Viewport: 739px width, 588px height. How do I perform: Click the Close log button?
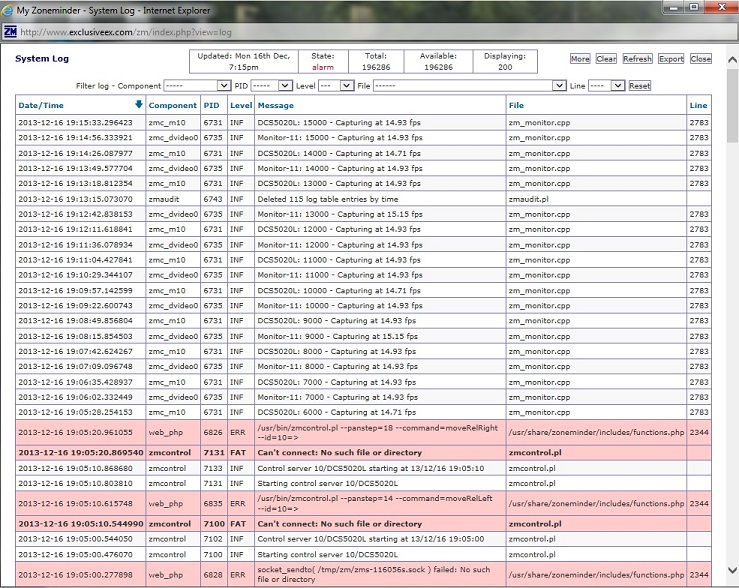click(x=701, y=59)
